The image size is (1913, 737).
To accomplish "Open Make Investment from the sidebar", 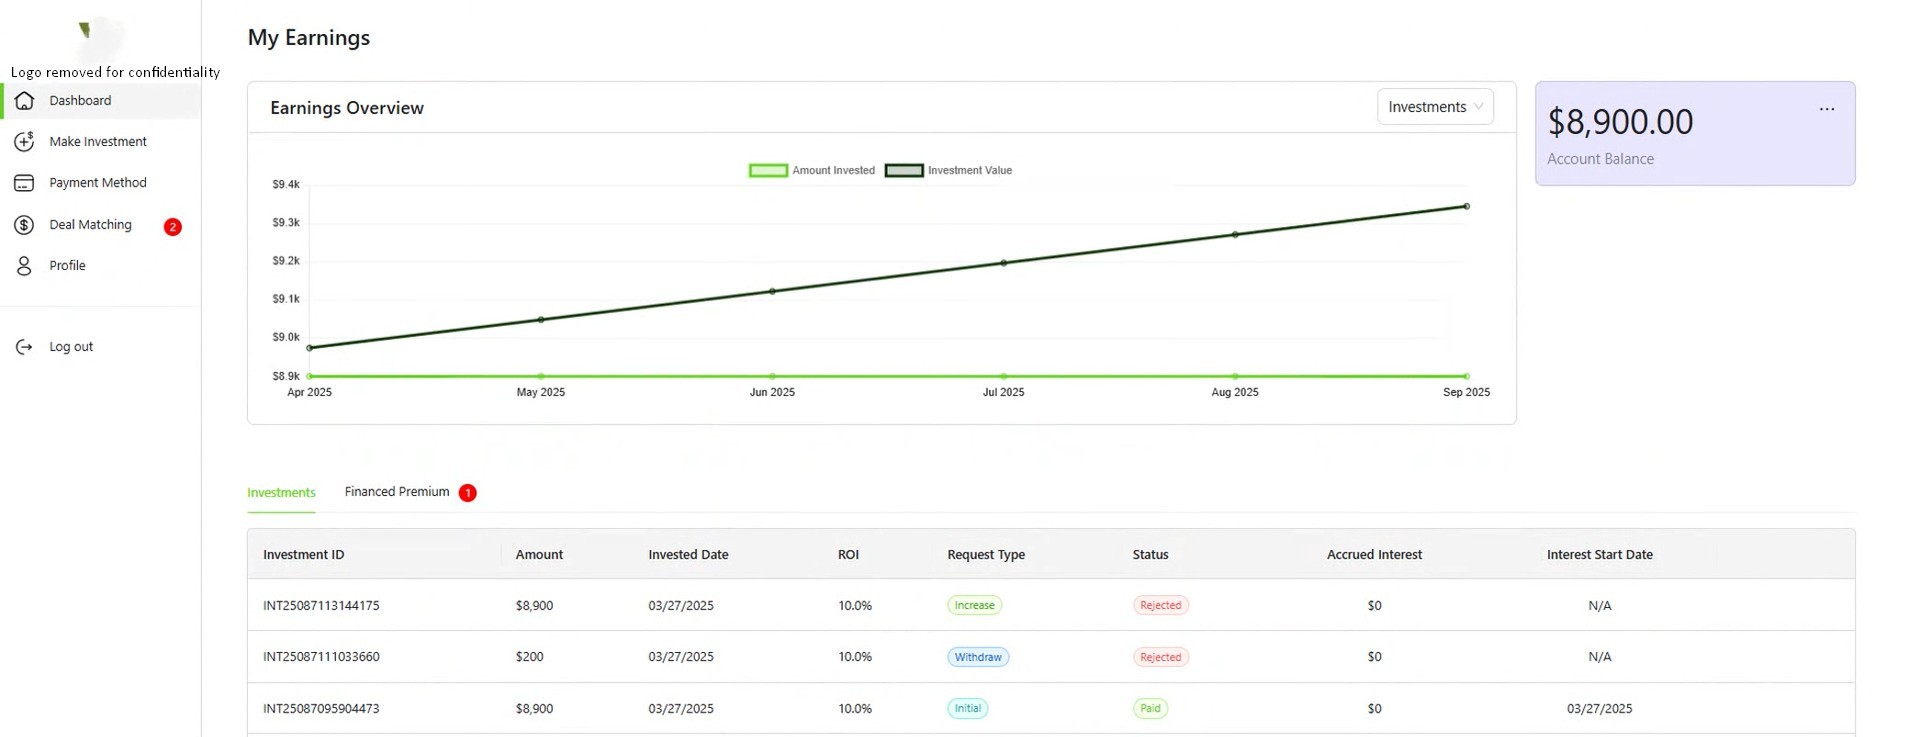I will coord(98,142).
